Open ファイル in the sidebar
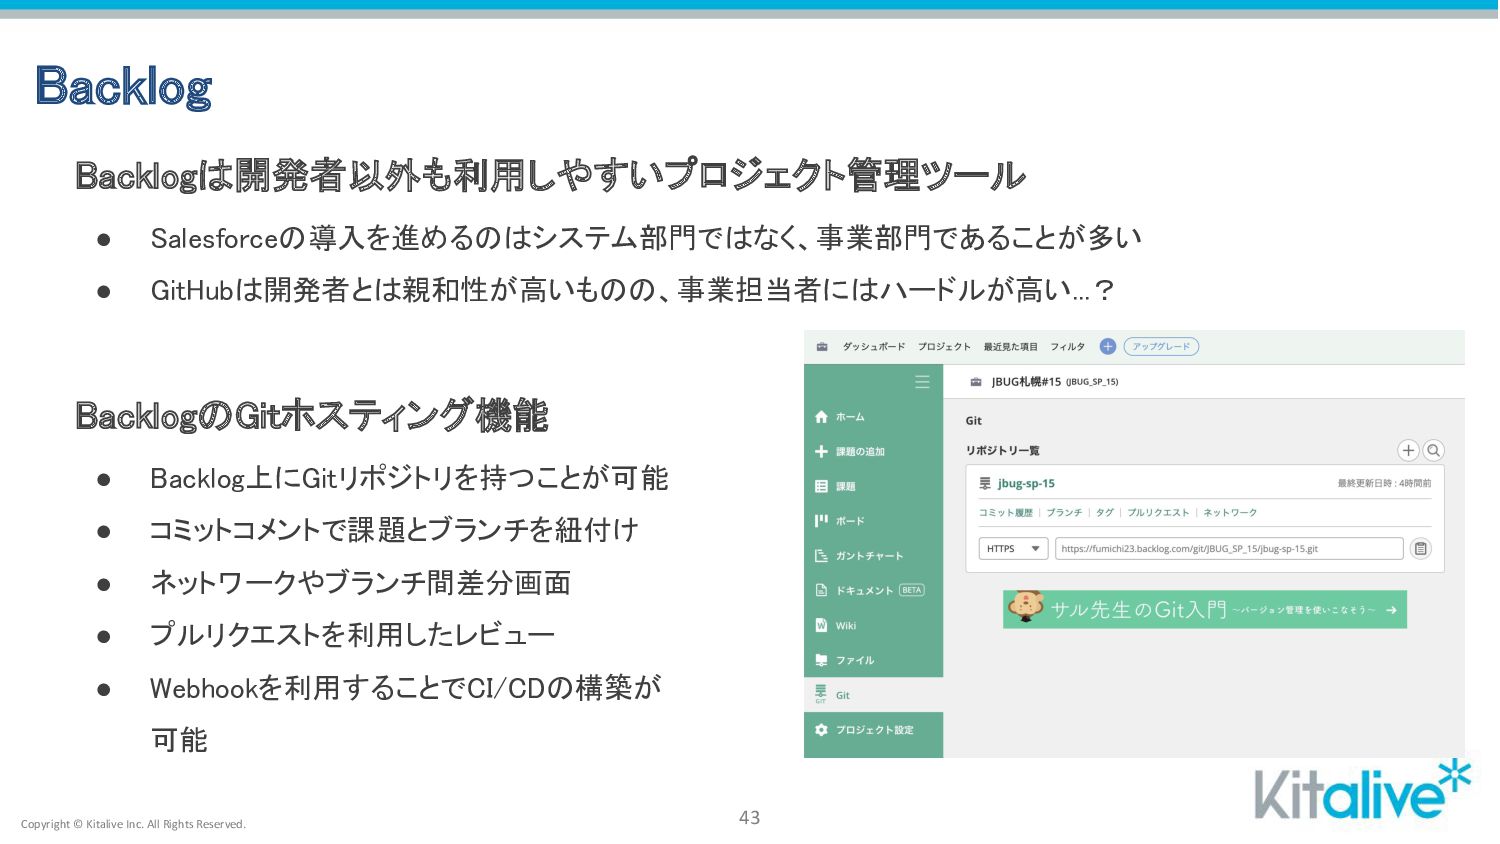This screenshot has width=1500, height=844. pos(874,661)
